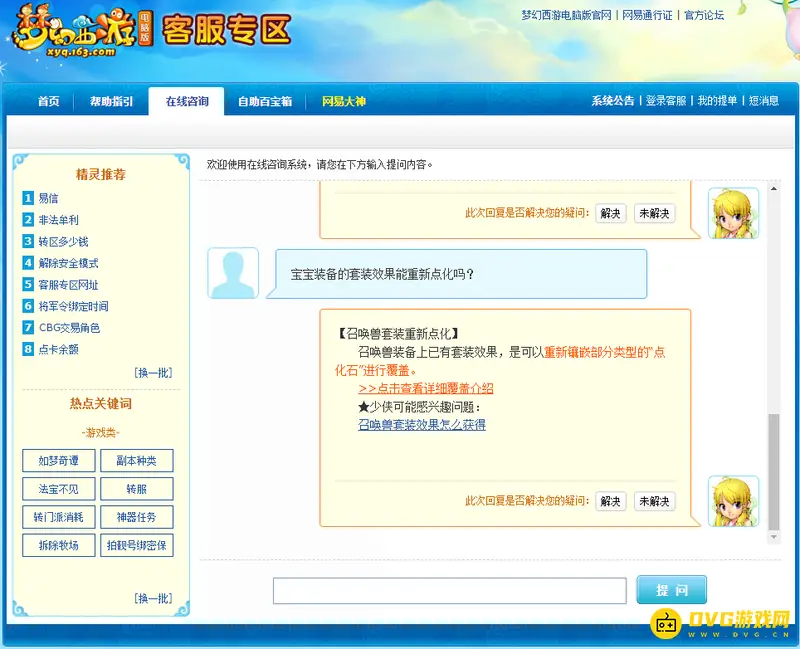
Task: Click keyword button 转门派消耗
Action: 59,517
